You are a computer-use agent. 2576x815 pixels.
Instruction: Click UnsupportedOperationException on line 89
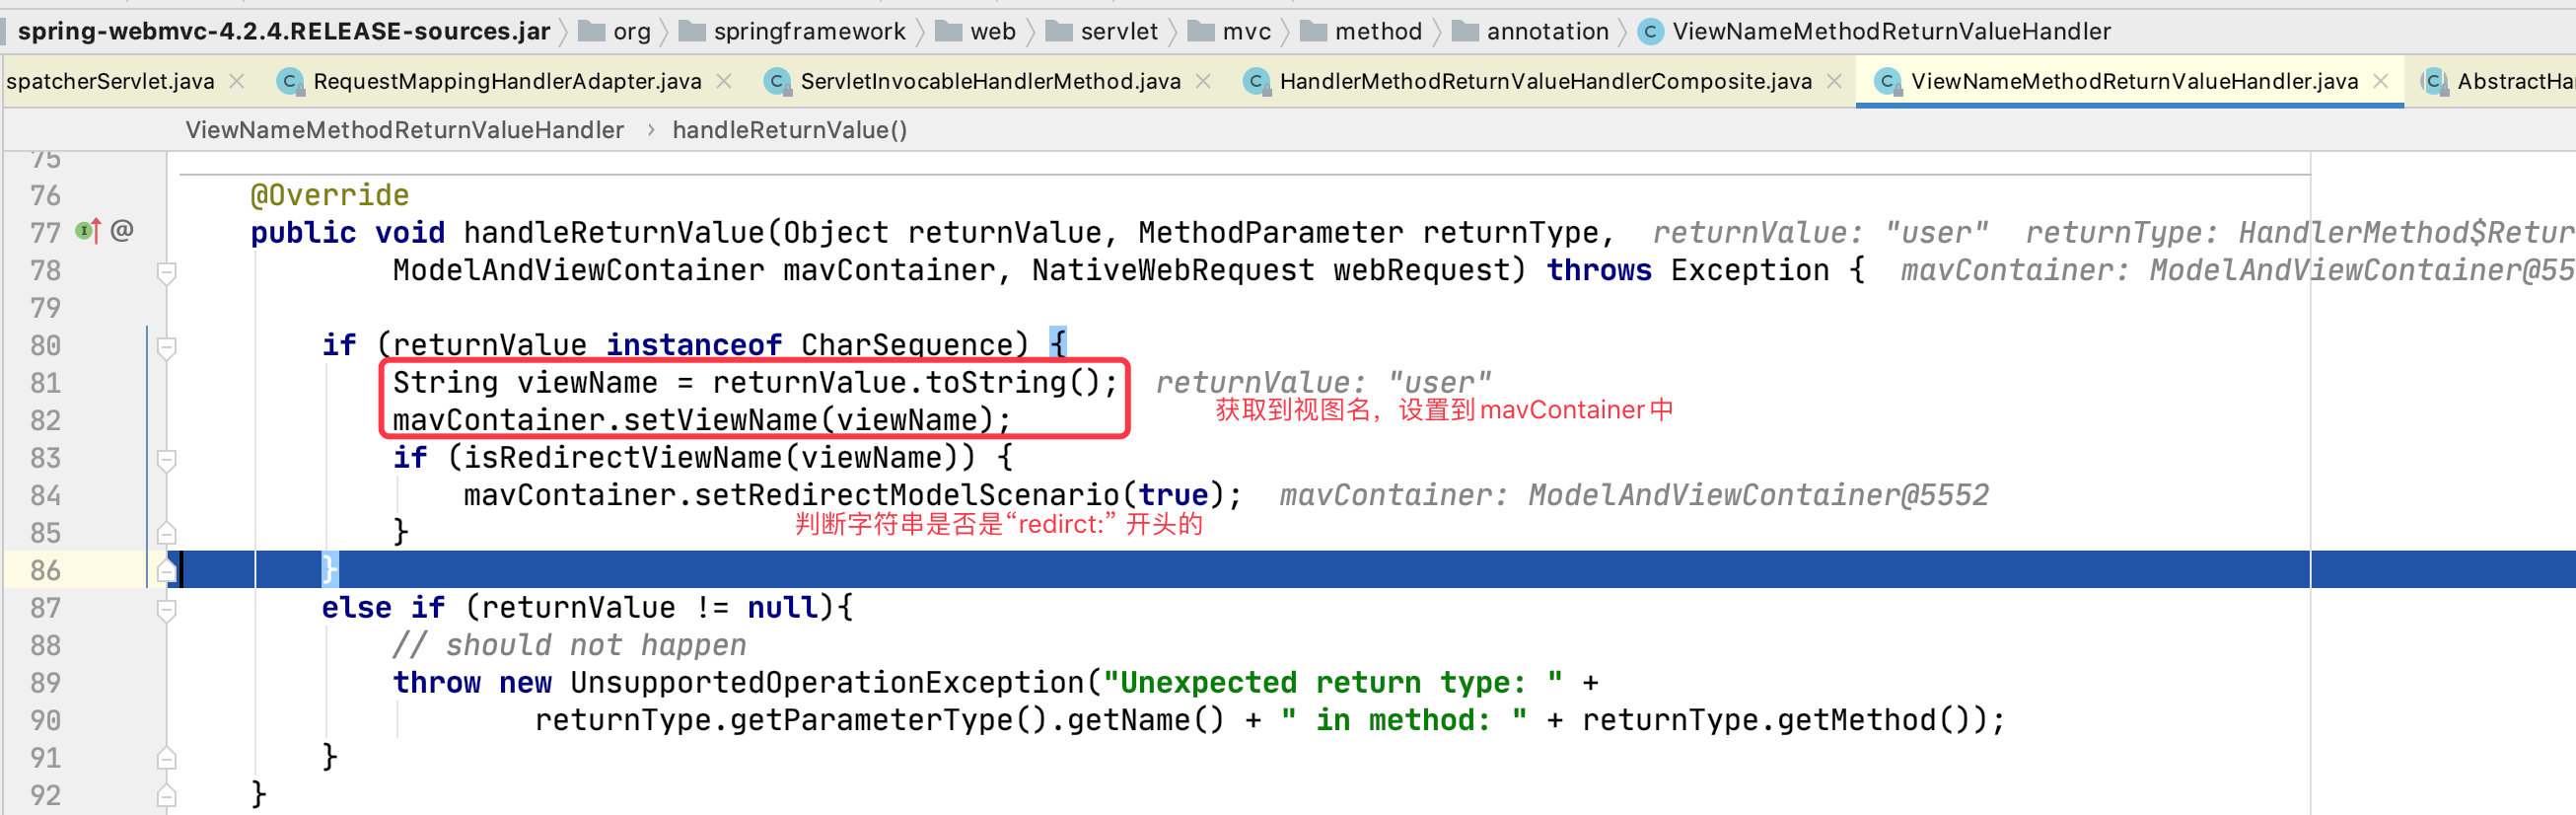[x=827, y=683]
